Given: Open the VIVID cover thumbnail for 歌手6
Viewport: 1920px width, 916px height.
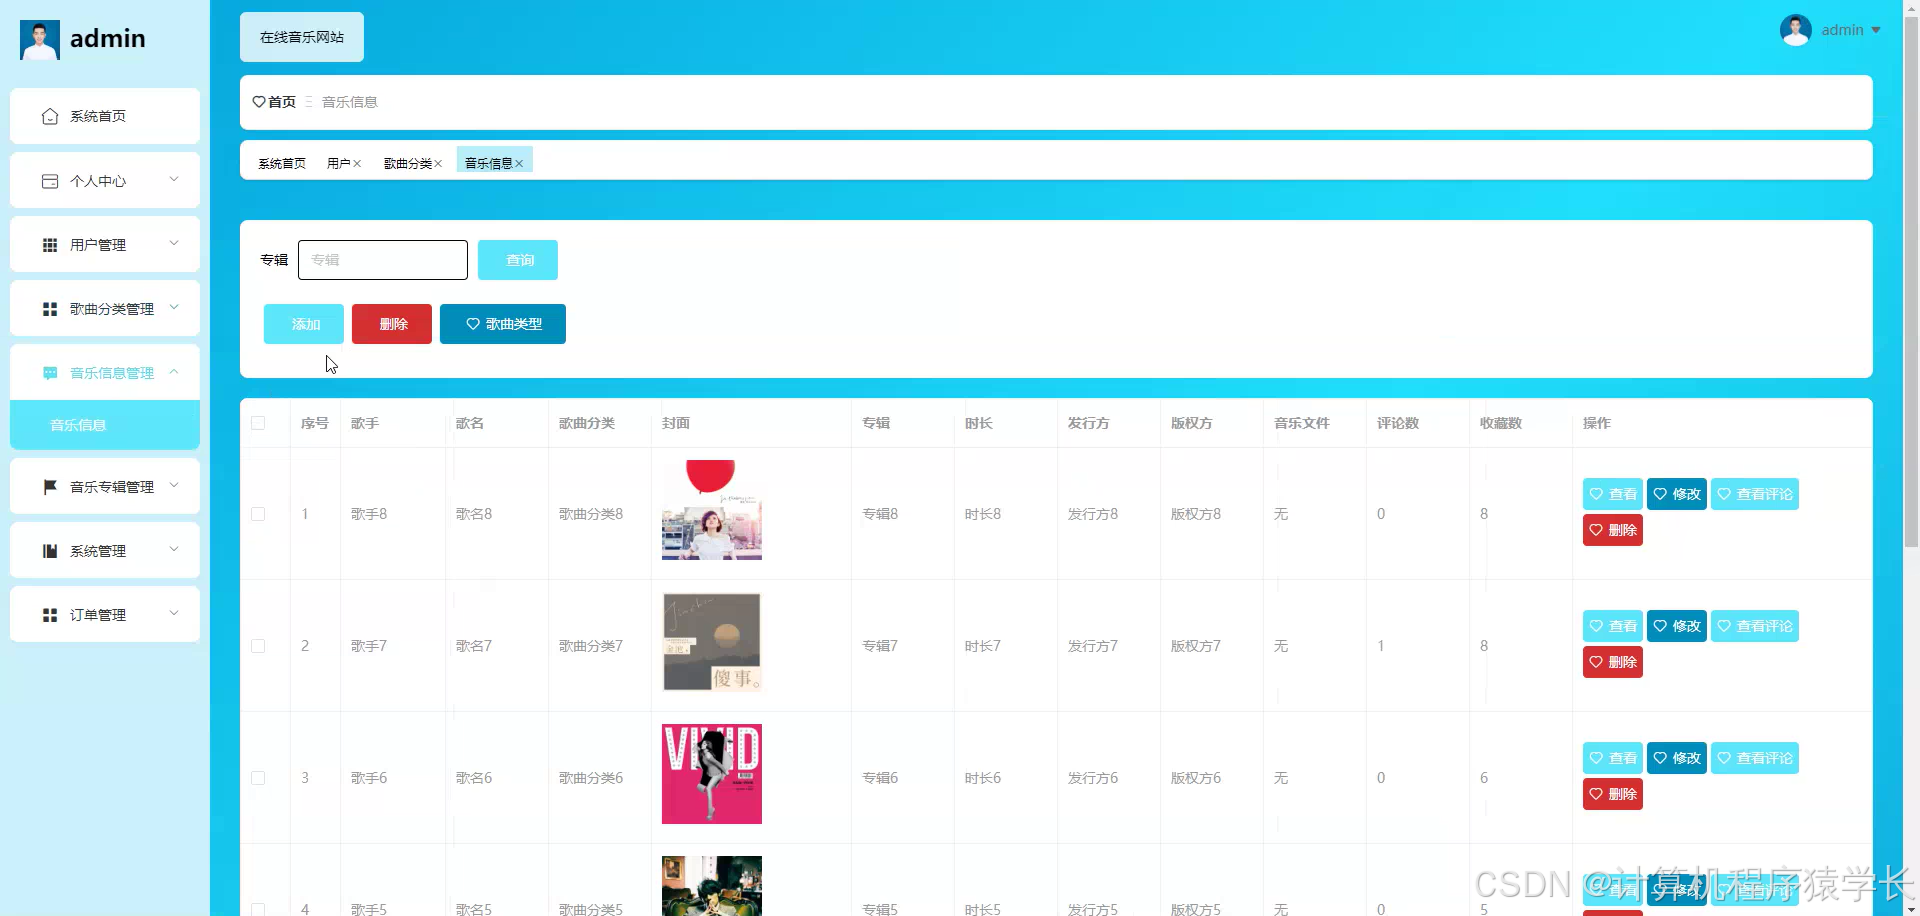Looking at the screenshot, I should (x=712, y=774).
